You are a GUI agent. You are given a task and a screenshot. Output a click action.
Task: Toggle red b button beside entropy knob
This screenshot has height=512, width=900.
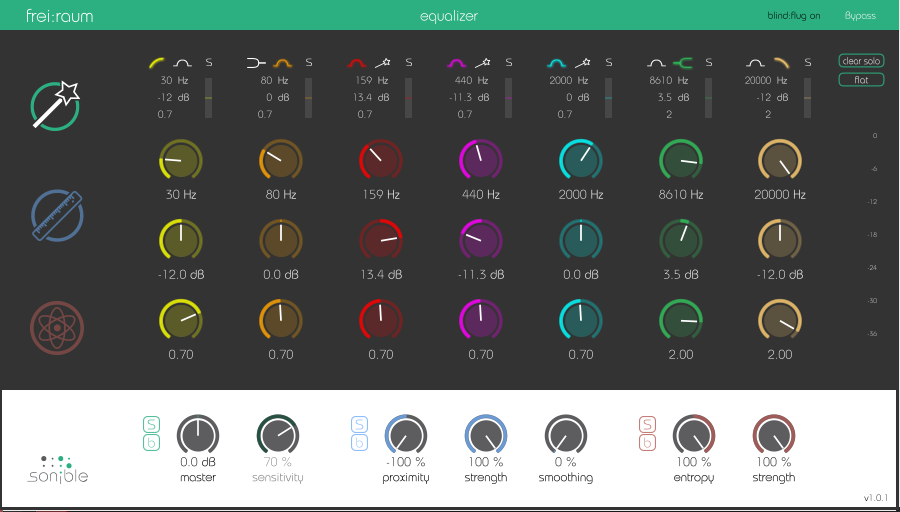[647, 443]
